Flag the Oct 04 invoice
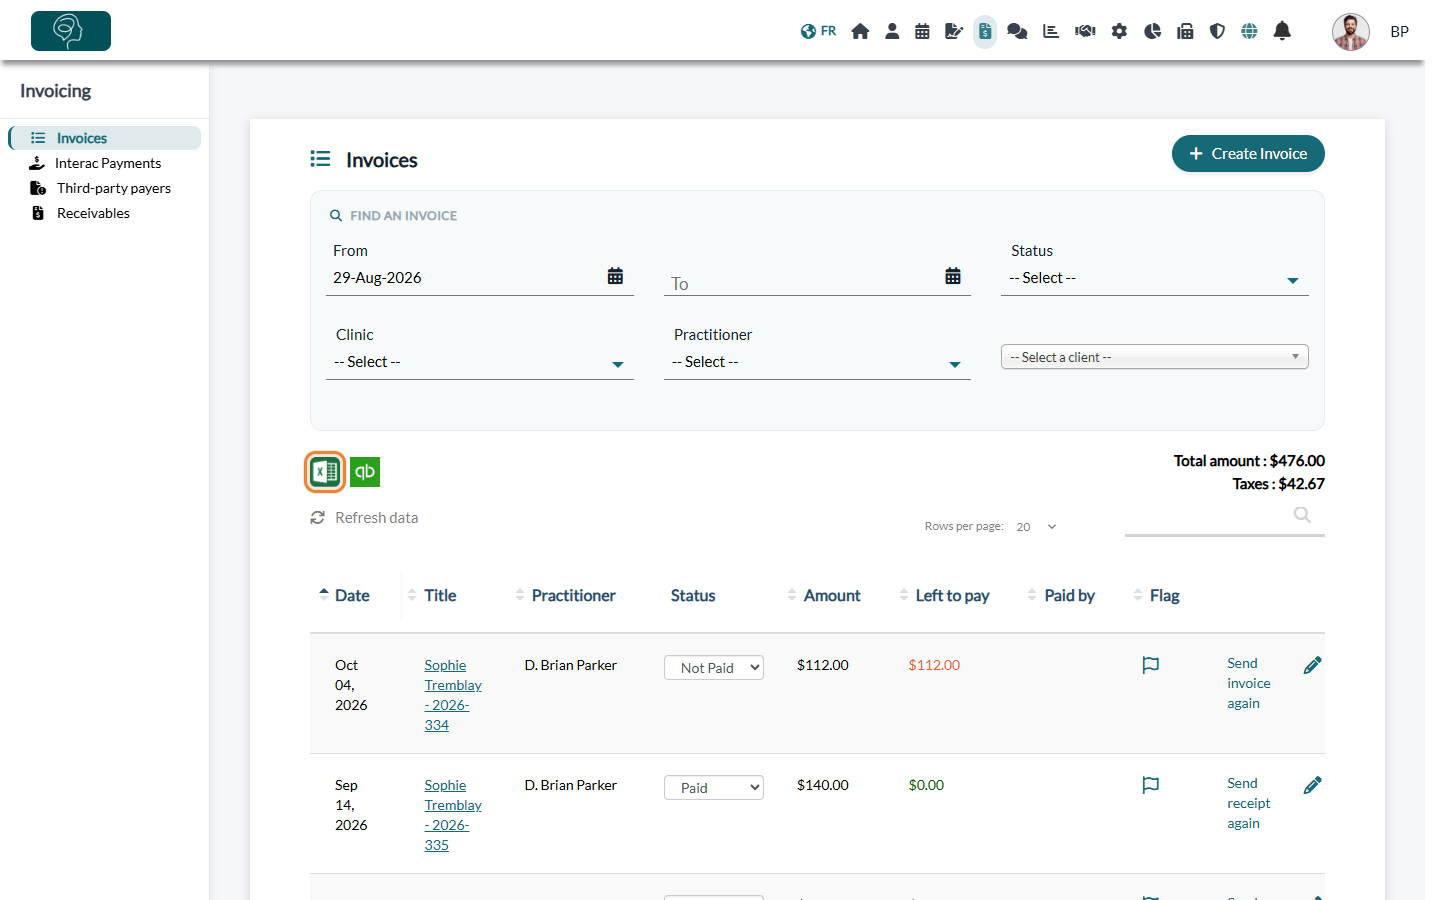 (x=1151, y=665)
